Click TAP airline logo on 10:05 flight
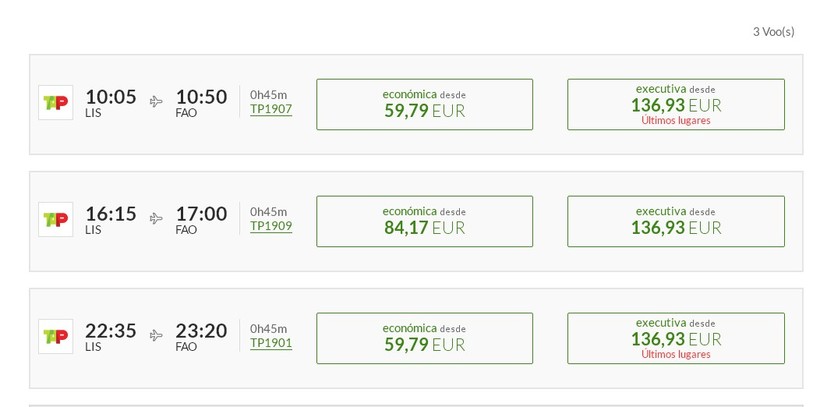 [55, 103]
